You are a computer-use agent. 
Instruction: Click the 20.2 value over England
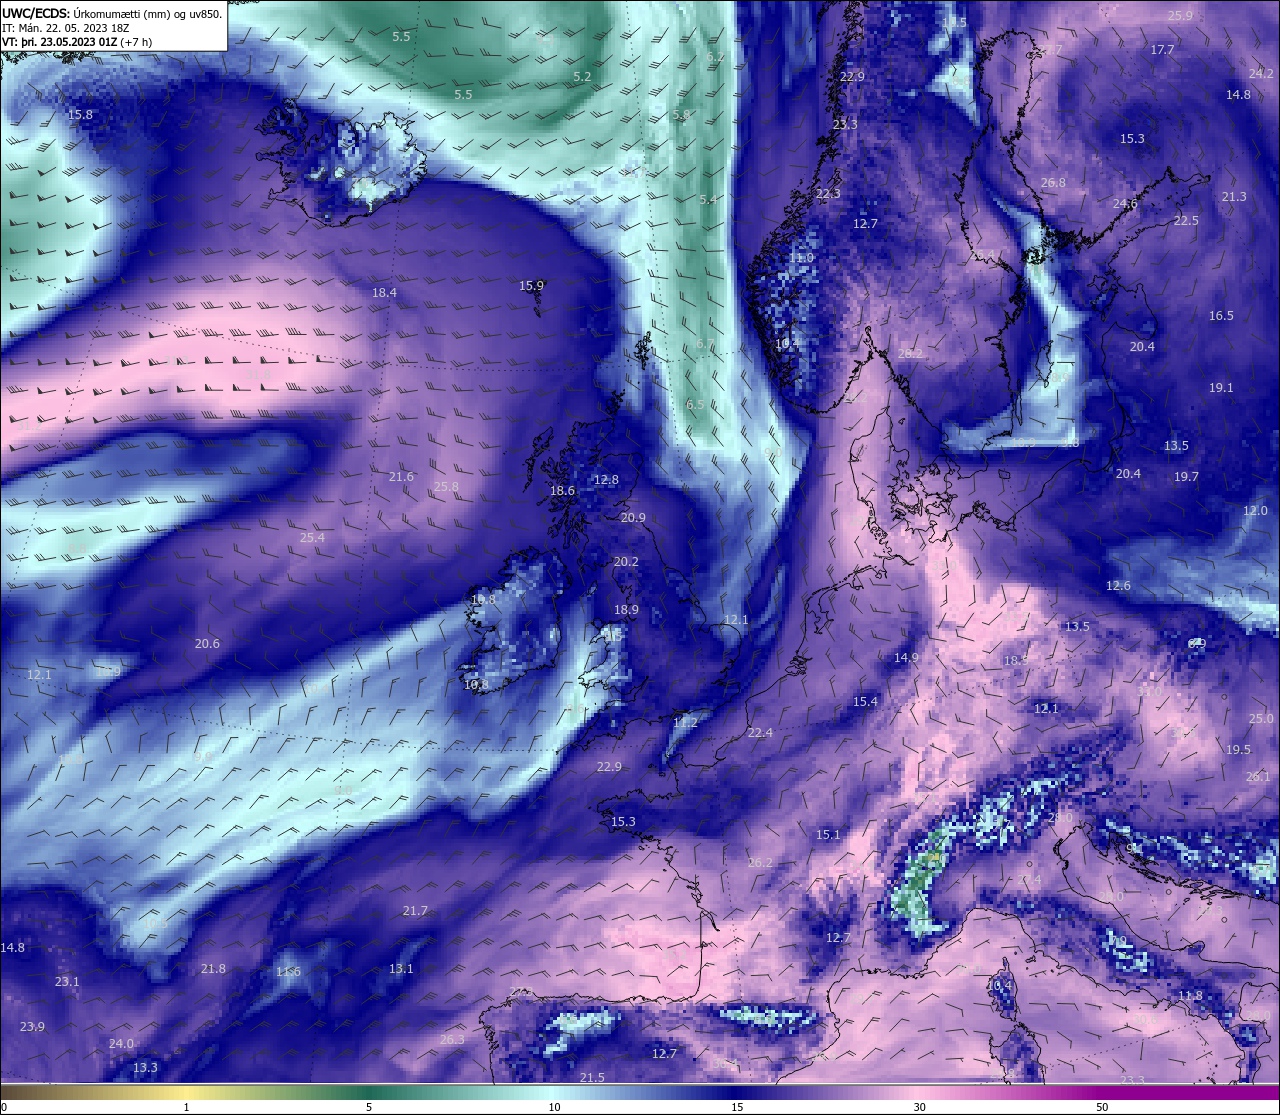pyautogui.click(x=626, y=562)
